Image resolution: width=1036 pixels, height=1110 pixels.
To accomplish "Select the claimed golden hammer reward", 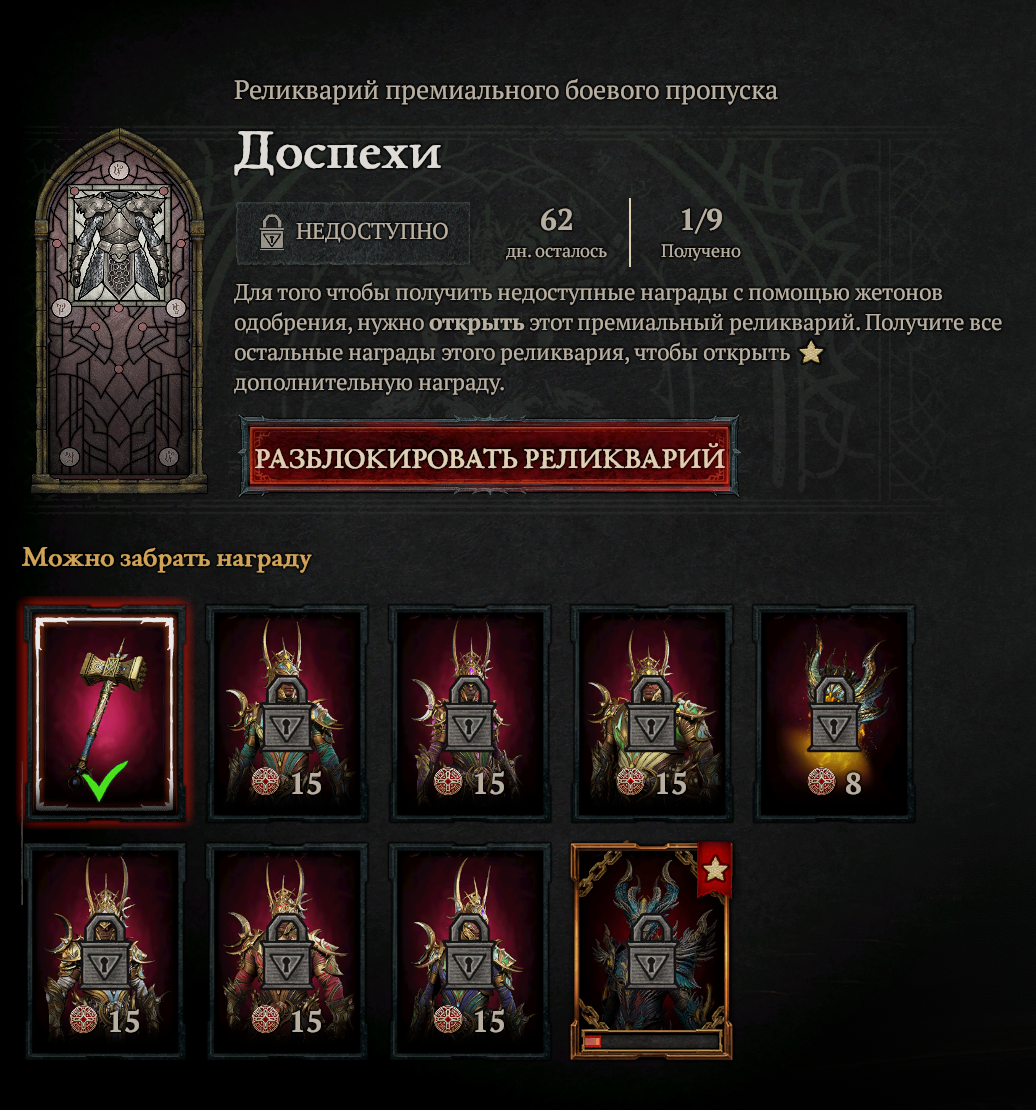I will pos(105,713).
